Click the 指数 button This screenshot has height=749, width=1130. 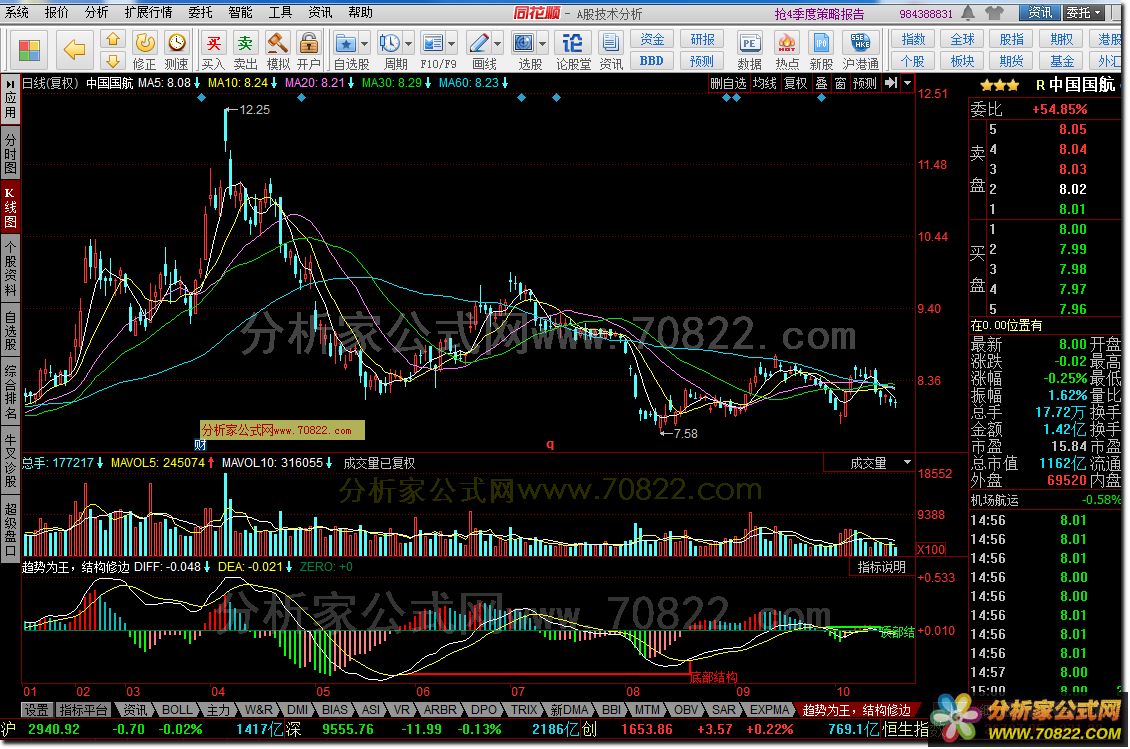click(913, 39)
